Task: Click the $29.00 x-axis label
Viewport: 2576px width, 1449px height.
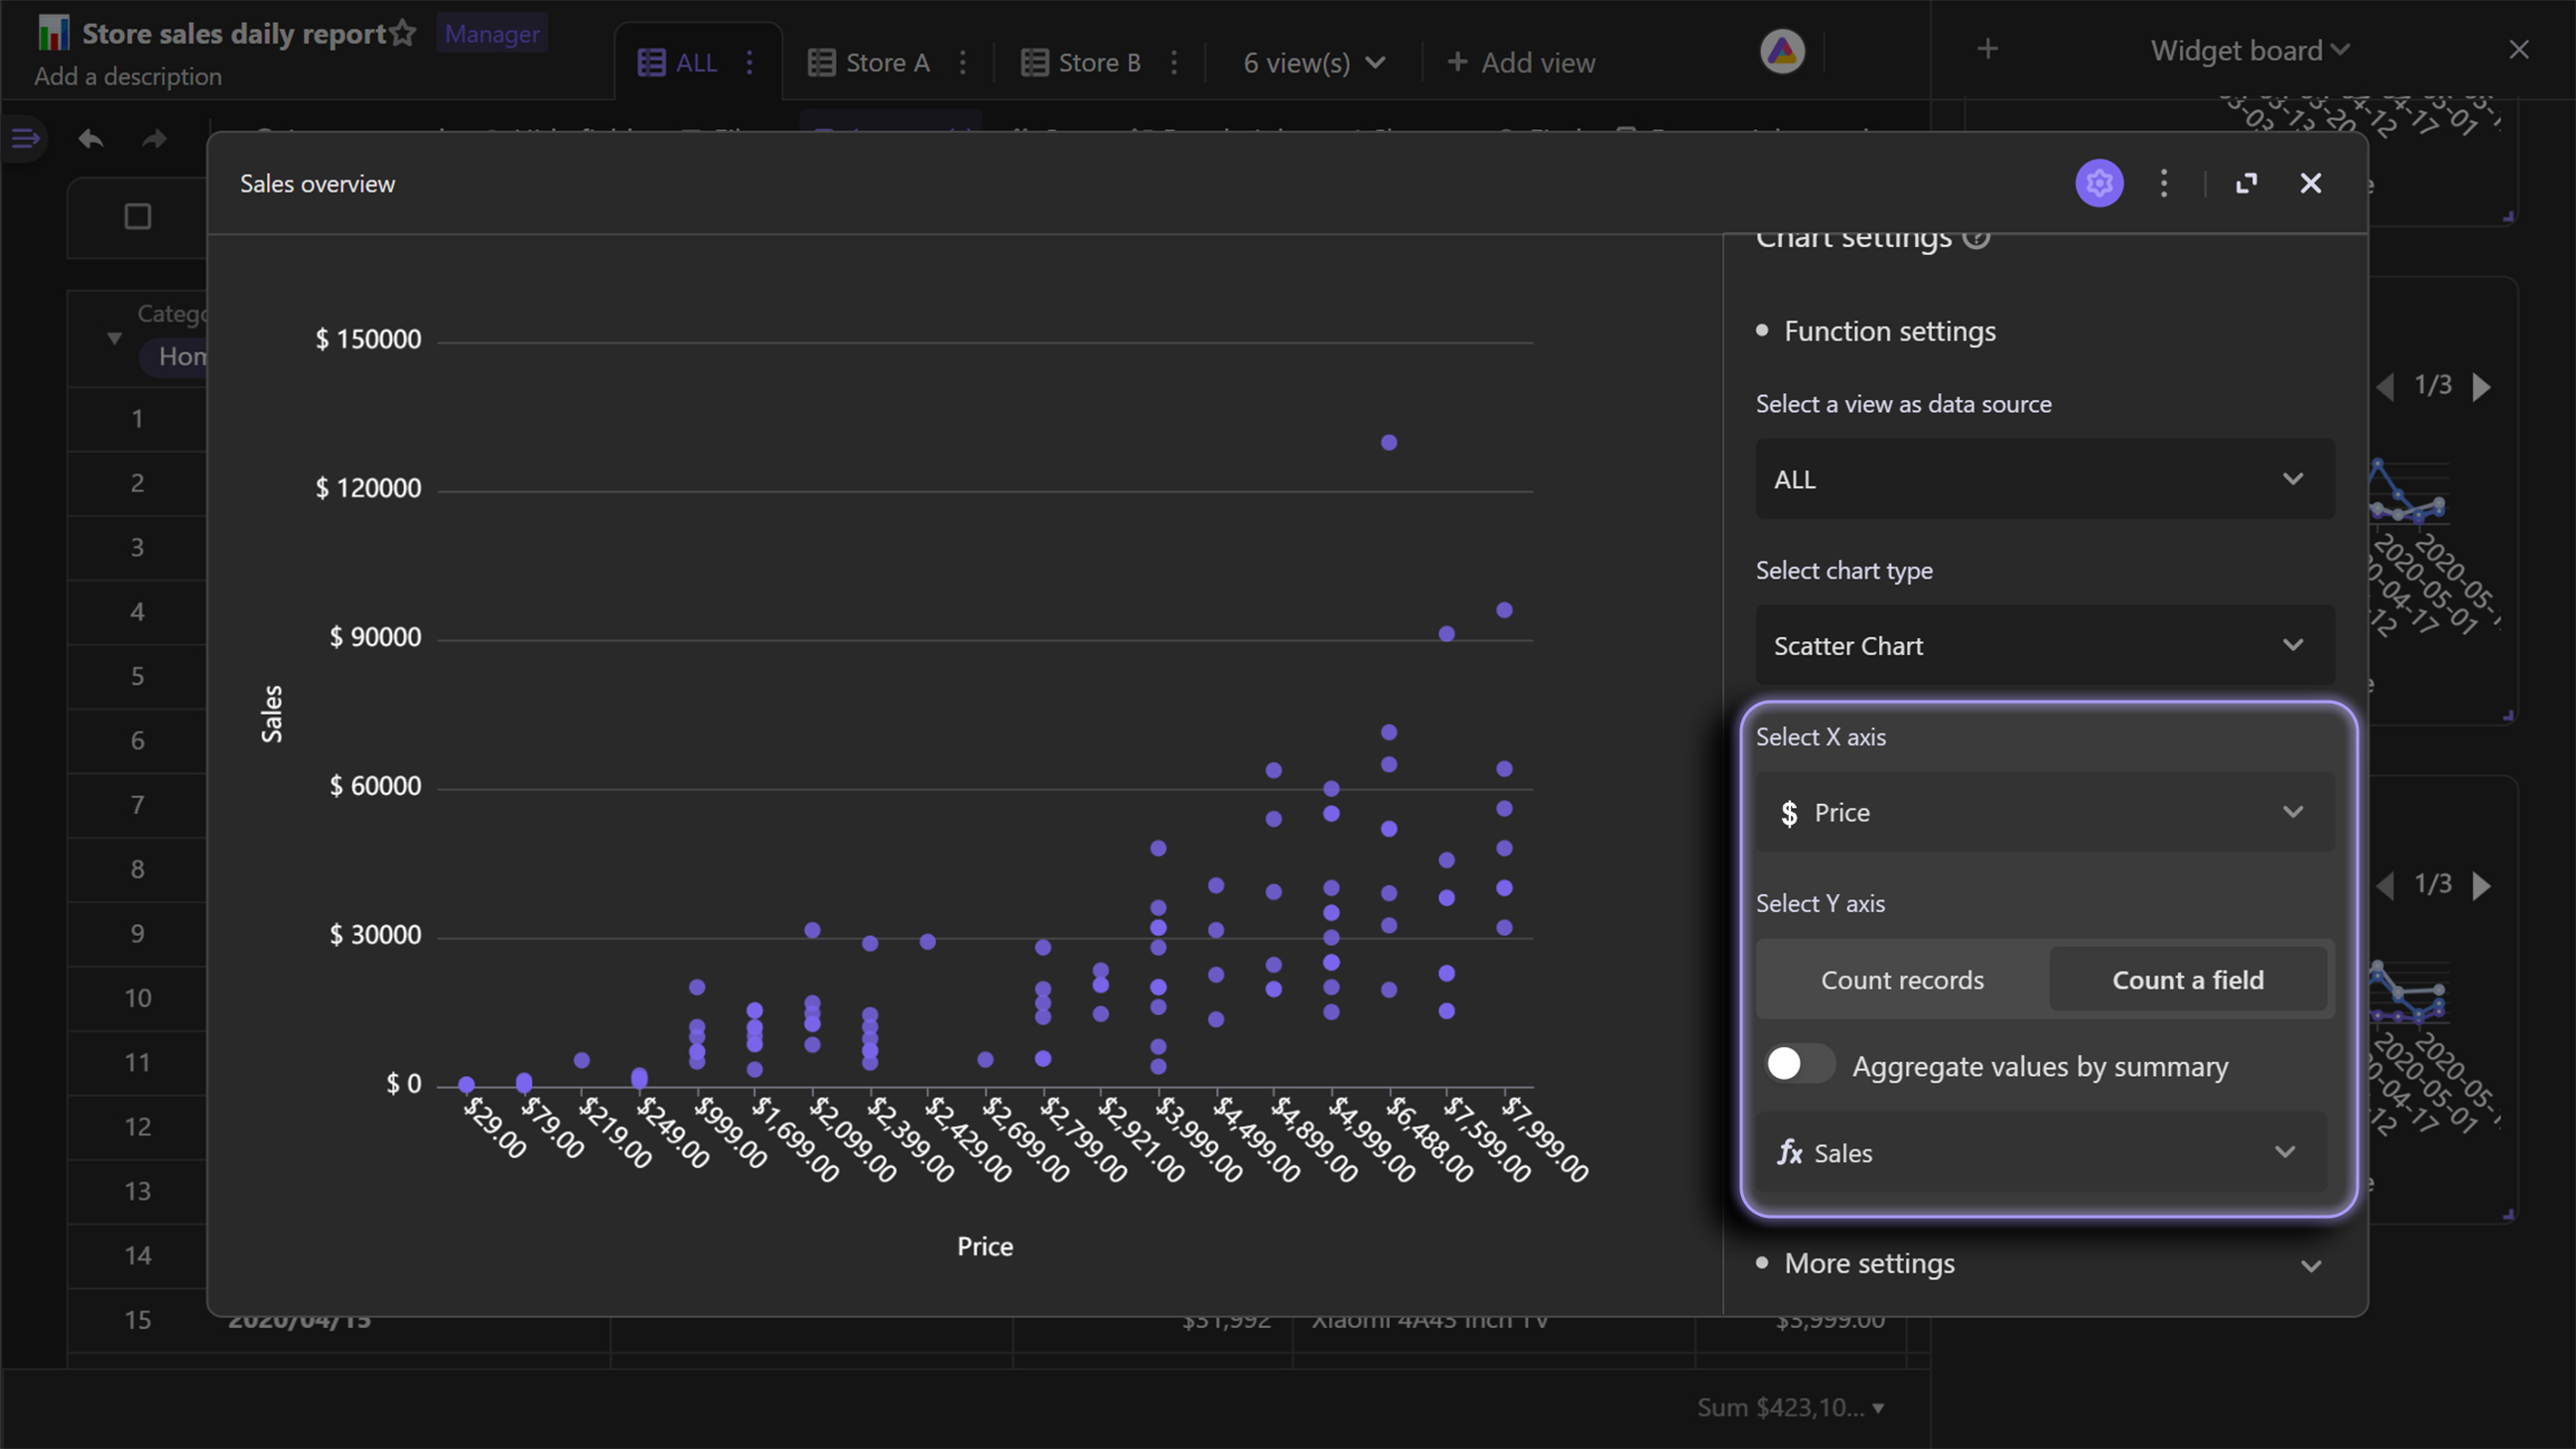Action: 495,1128
